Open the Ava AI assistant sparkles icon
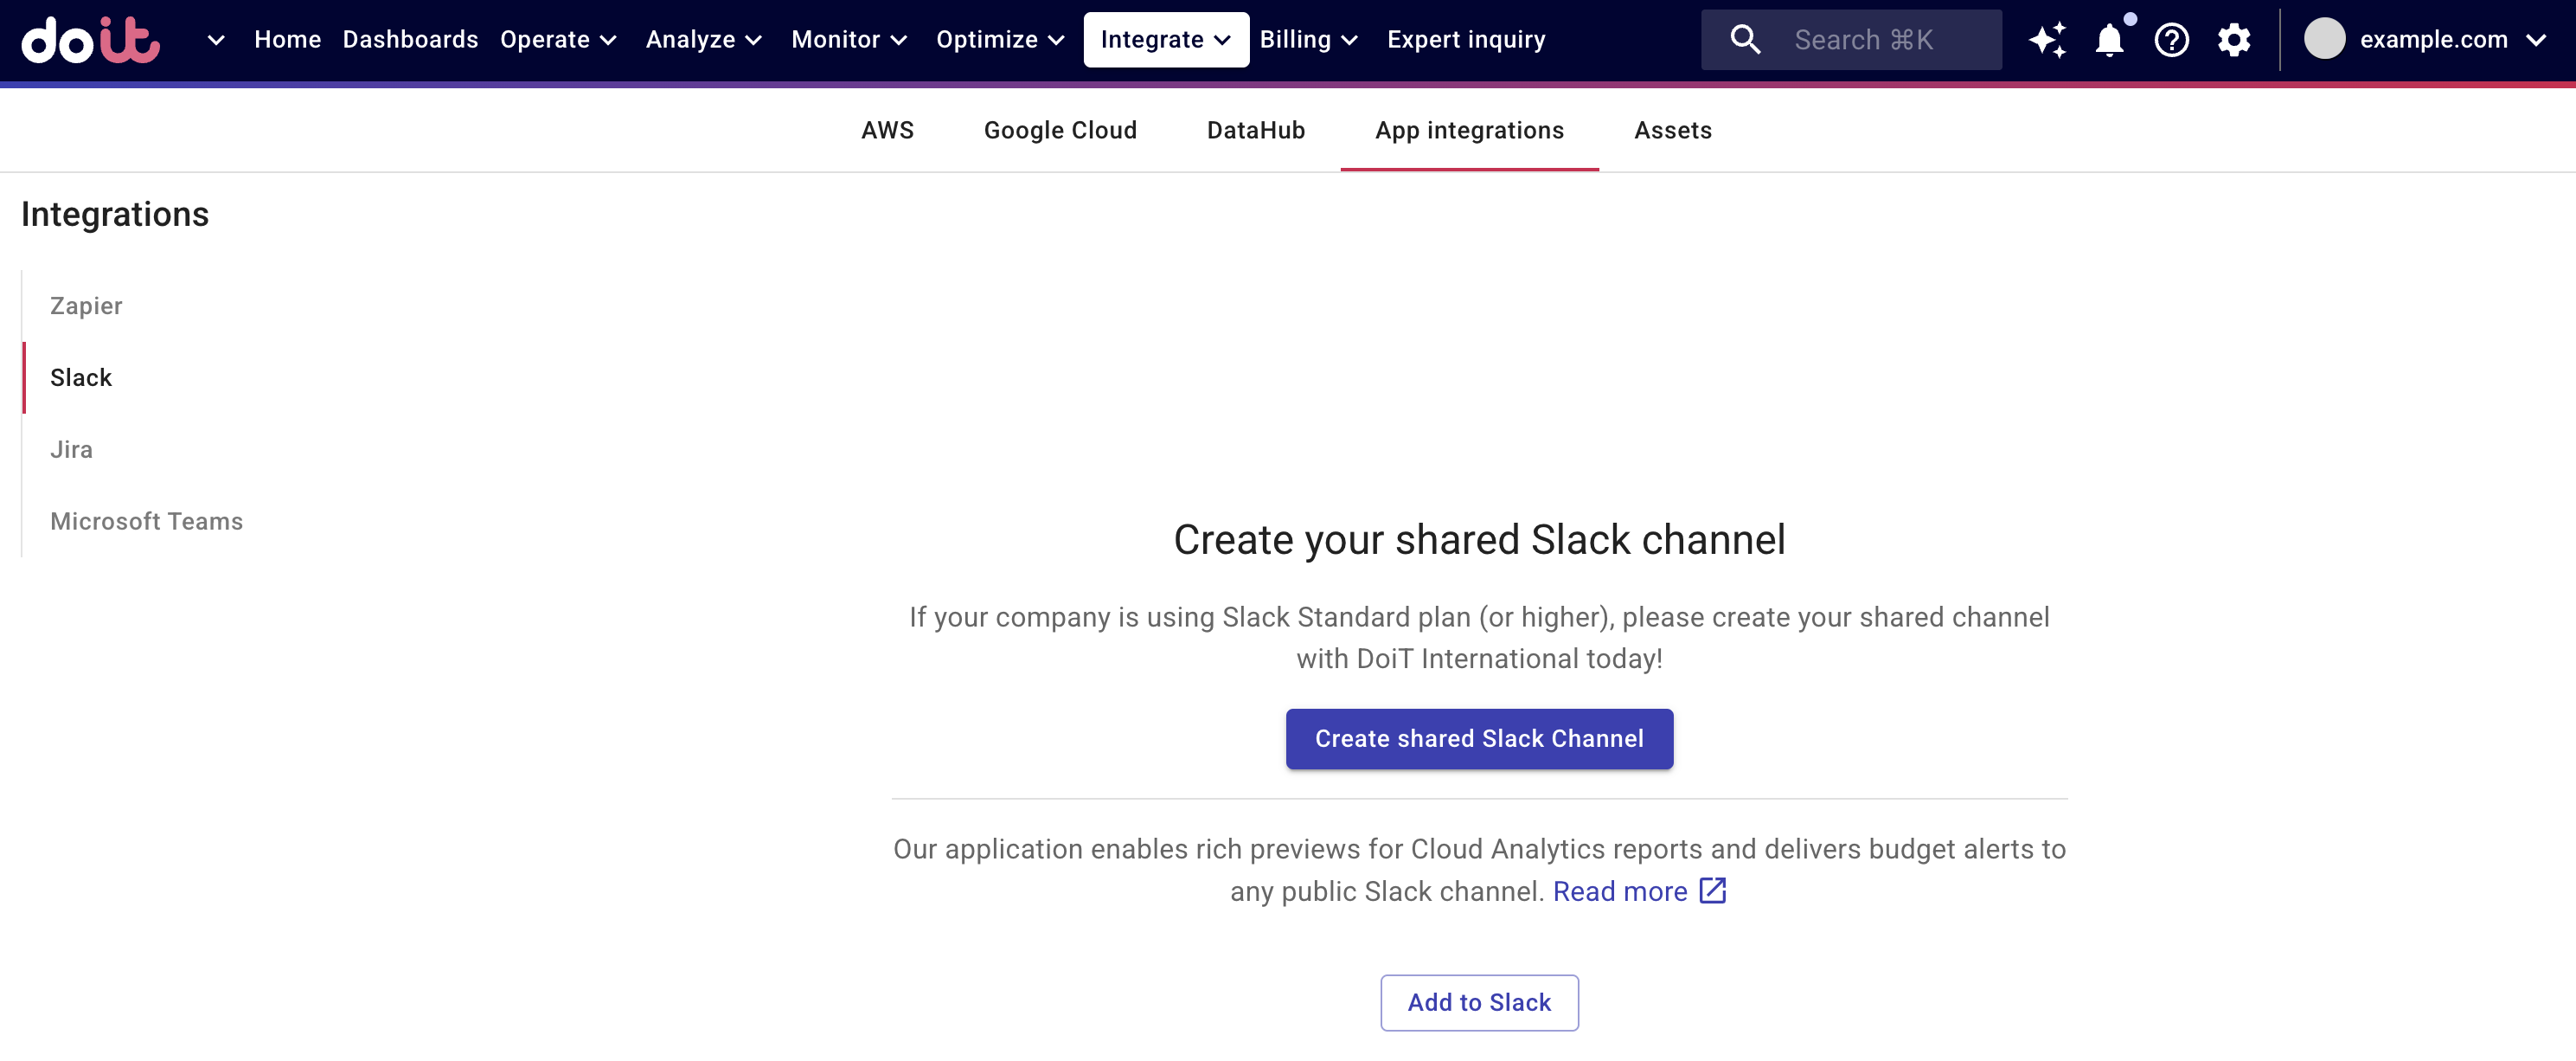Viewport: 2576px width, 1061px height. pyautogui.click(x=2048, y=40)
